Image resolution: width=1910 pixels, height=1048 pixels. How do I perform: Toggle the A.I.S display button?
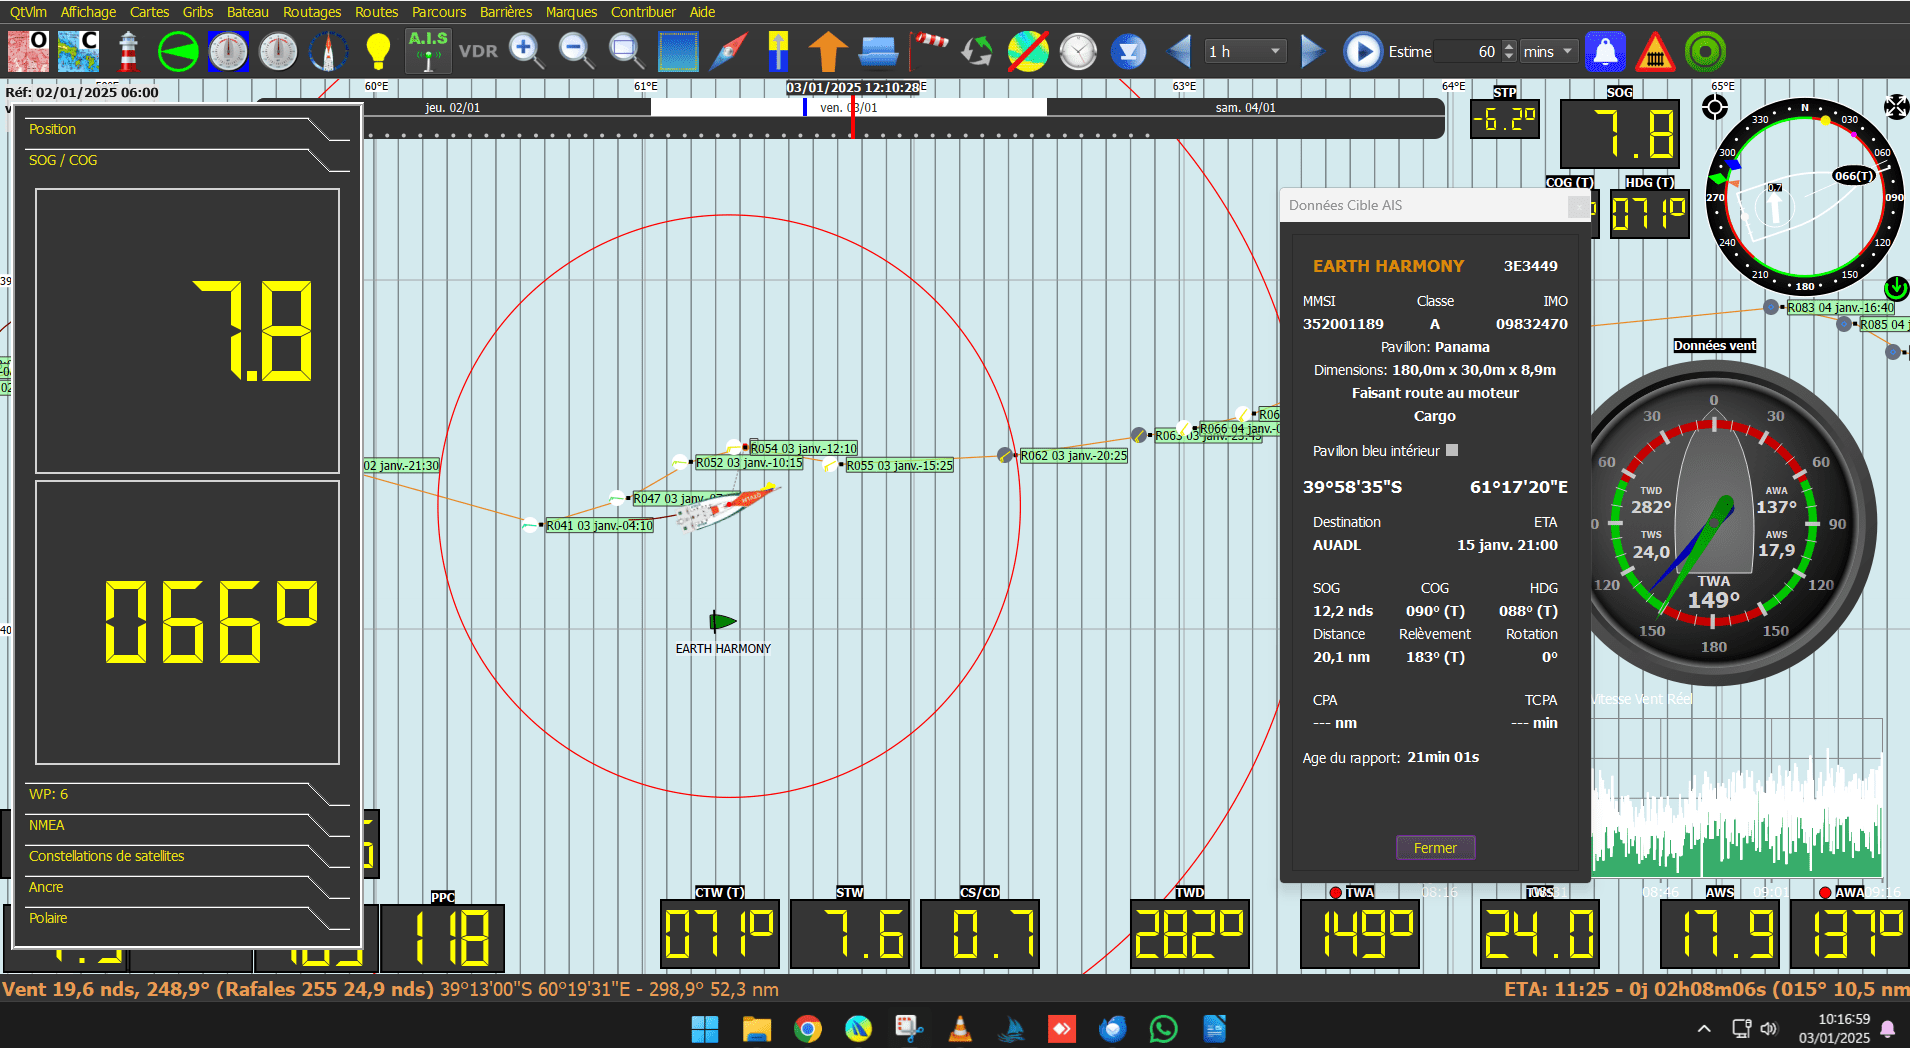[x=428, y=51]
